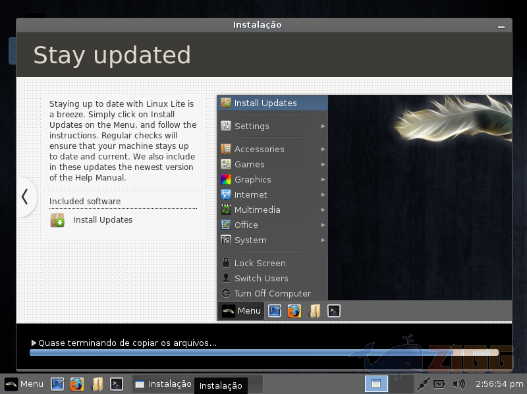527x394 pixels.
Task: Open Office category in the slideshow menu
Action: 273,225
